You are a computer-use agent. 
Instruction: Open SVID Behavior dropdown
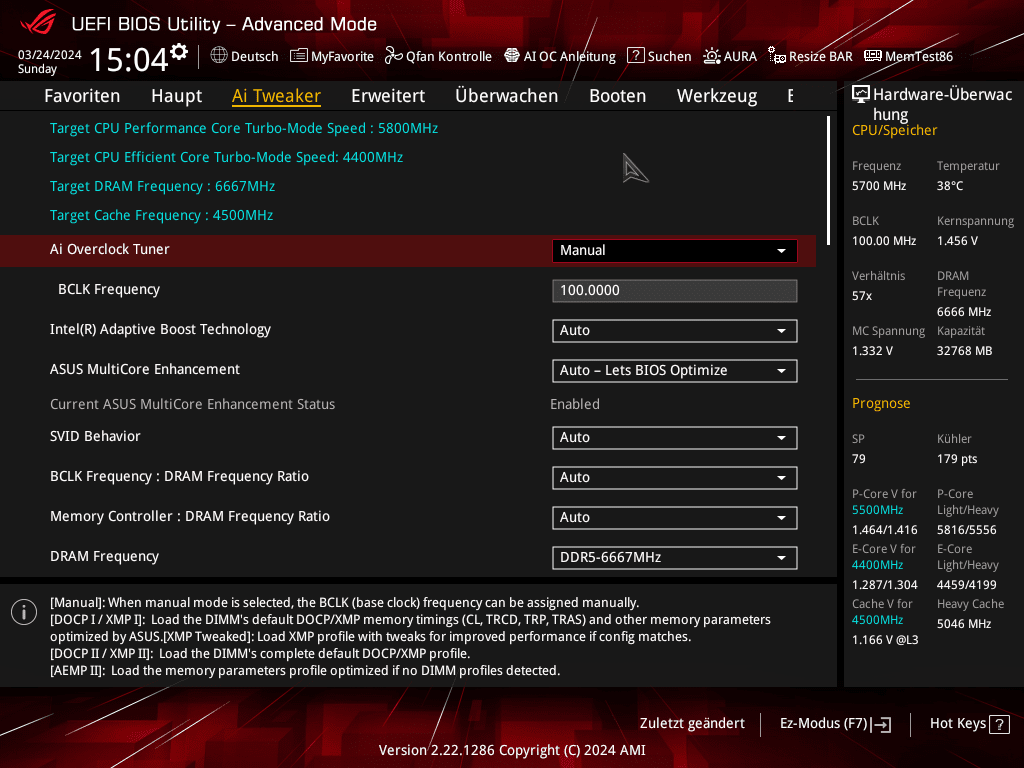[675, 438]
